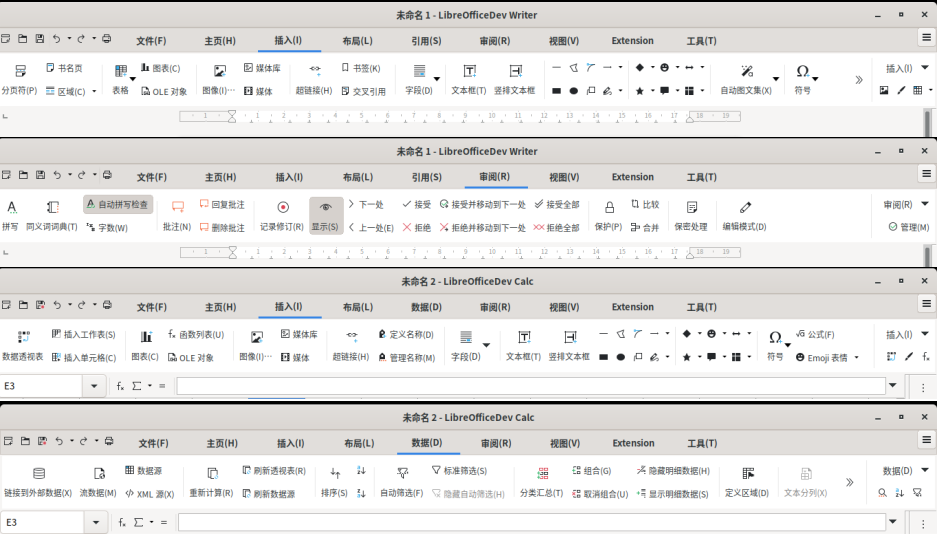Image resolution: width=937 pixels, height=534 pixels.
Task: Insert 书名页 title page in first Writer window
Action: pyautogui.click(x=65, y=68)
